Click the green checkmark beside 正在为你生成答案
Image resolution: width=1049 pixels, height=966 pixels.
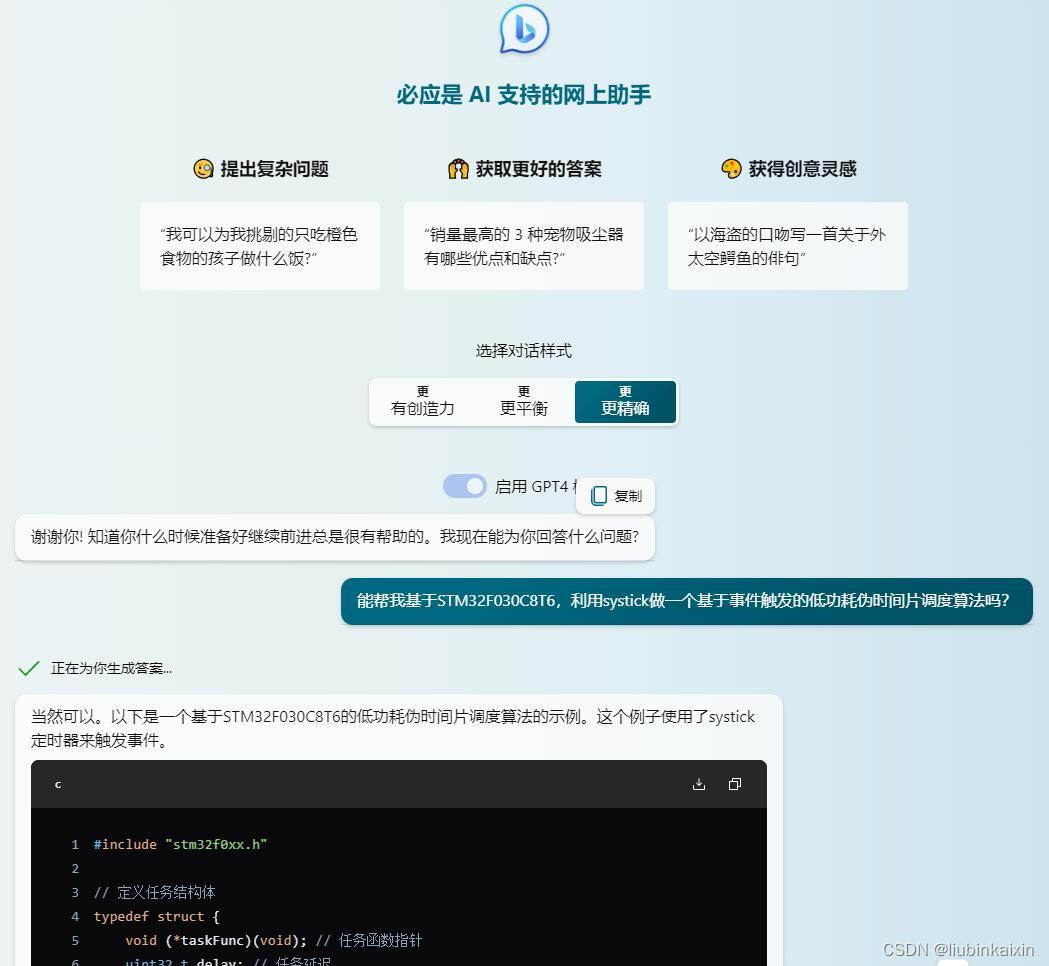click(x=29, y=668)
